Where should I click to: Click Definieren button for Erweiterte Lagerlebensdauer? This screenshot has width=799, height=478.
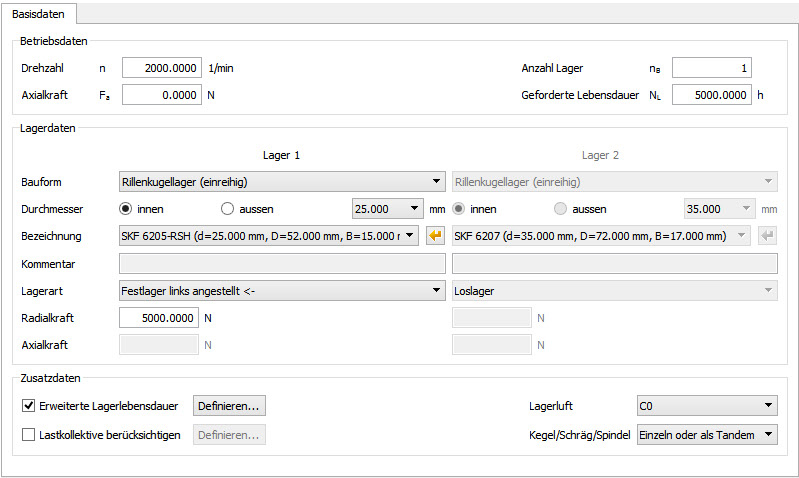click(229, 406)
